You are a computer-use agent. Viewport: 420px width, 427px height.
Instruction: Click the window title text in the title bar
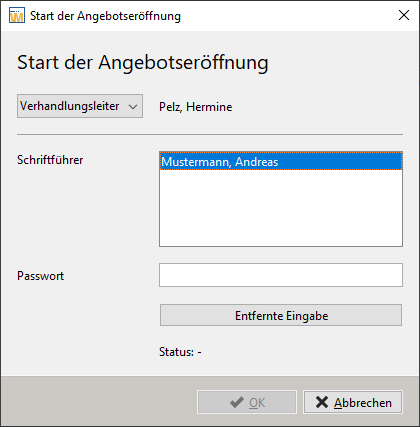tap(105, 16)
